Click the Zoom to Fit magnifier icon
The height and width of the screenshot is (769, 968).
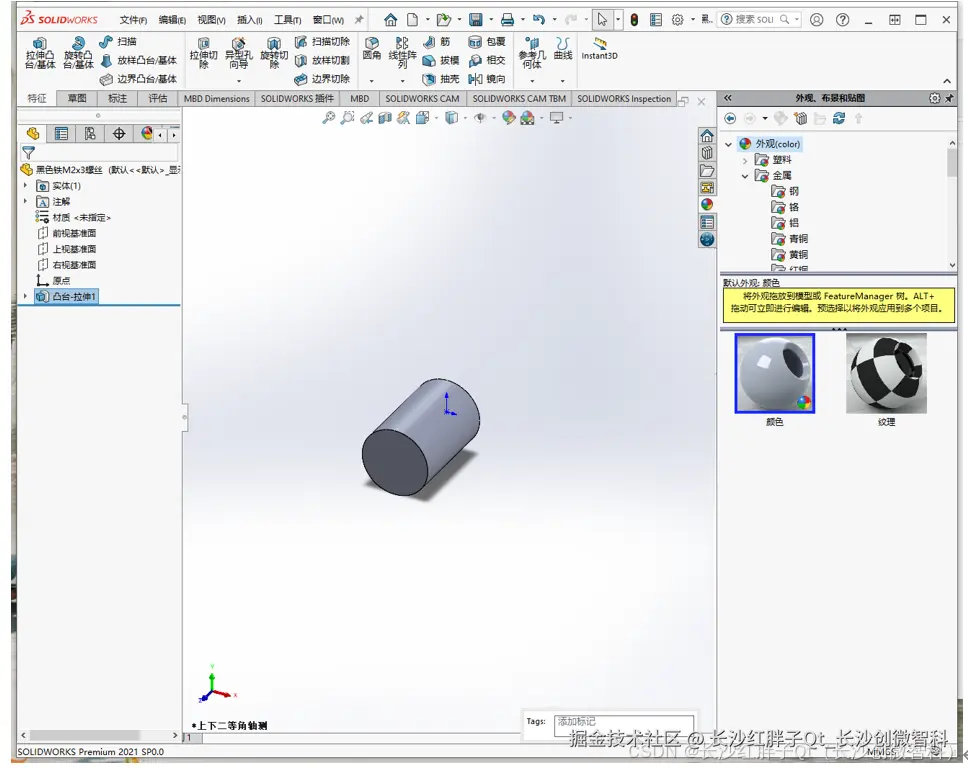[328, 117]
